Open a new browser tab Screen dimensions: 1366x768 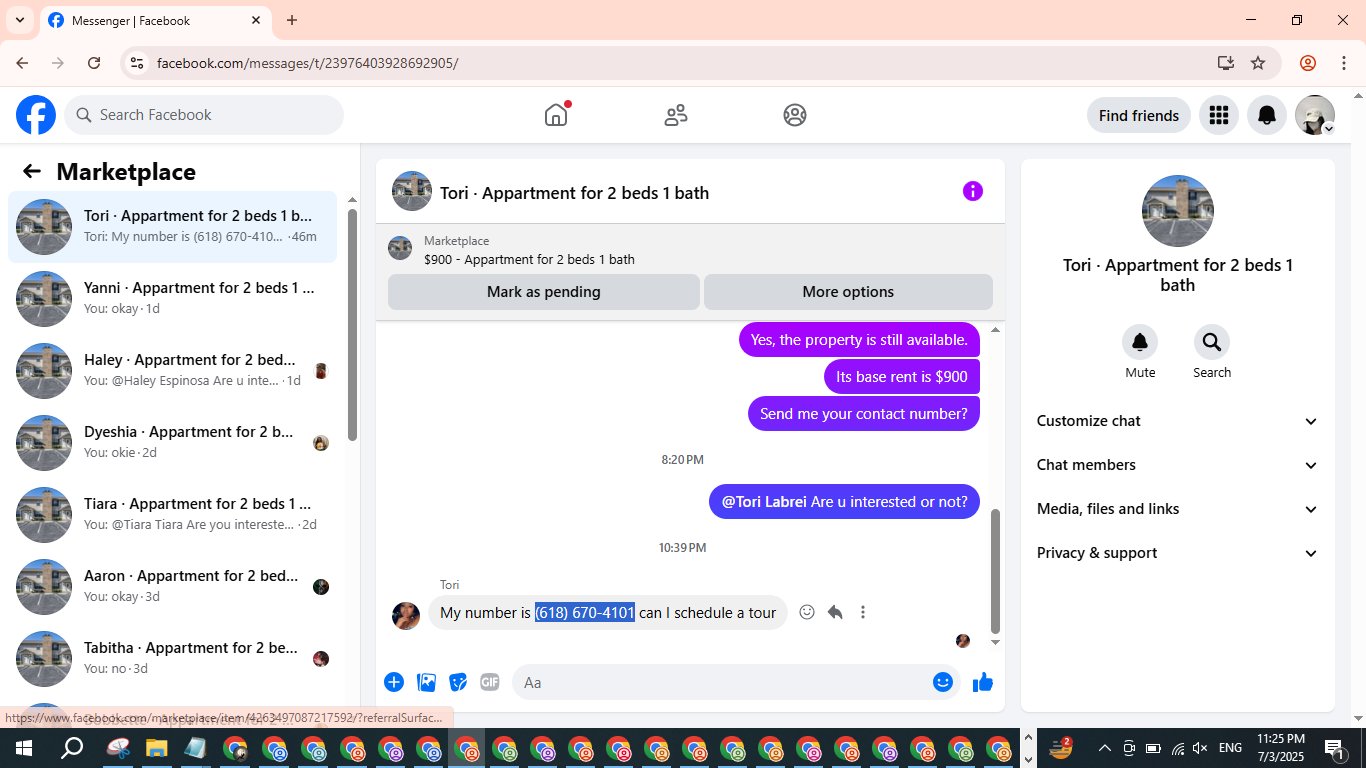(x=292, y=20)
